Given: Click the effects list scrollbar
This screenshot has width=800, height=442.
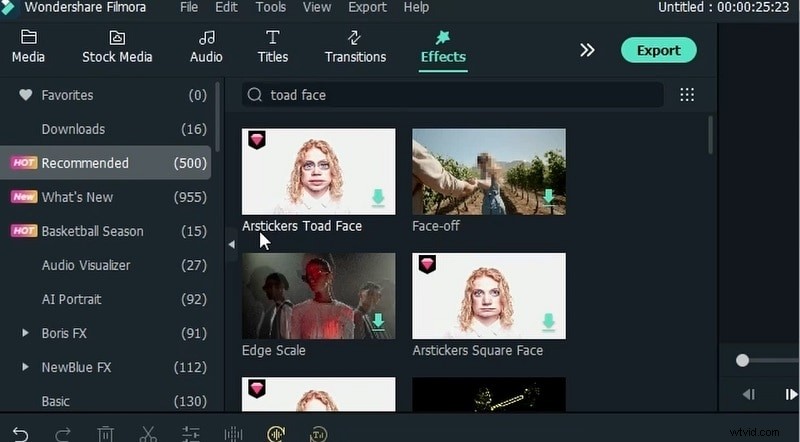Looking at the screenshot, I should 710,135.
